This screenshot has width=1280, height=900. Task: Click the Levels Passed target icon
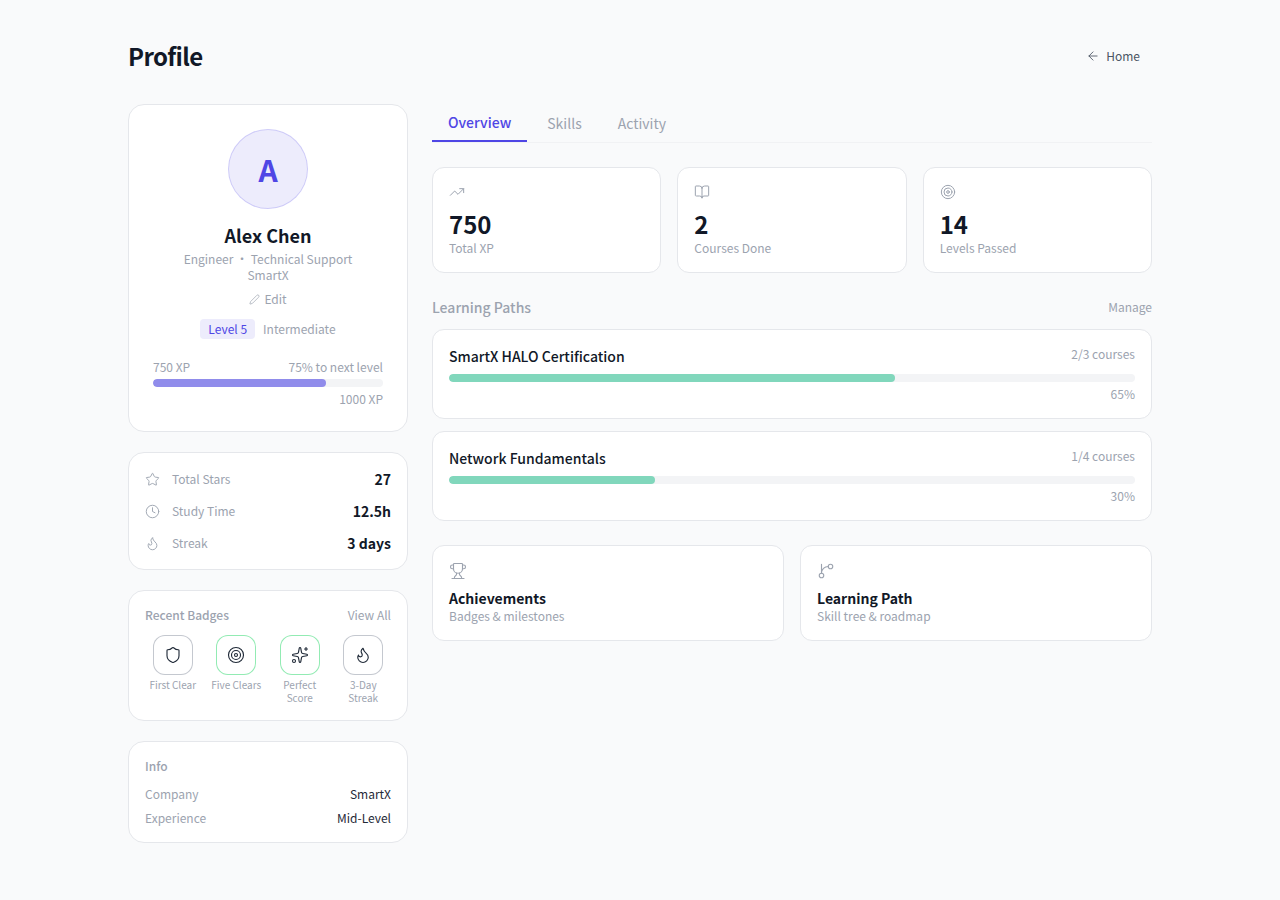(948, 192)
